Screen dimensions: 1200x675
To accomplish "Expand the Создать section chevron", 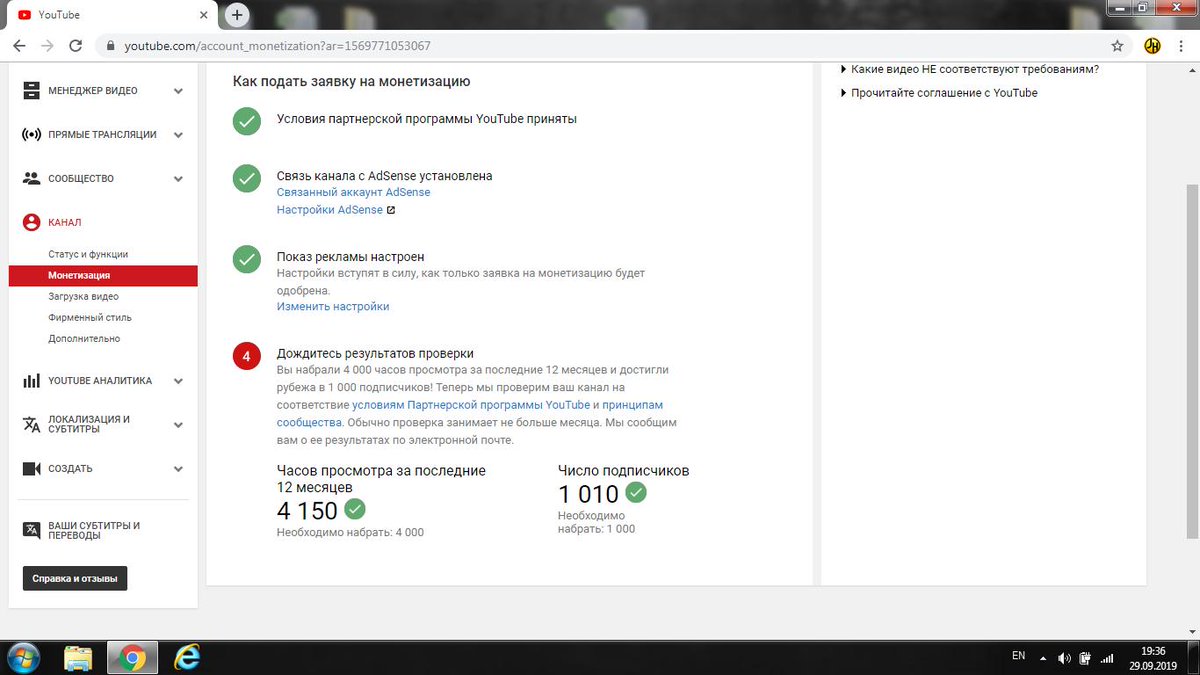I will 178,469.
